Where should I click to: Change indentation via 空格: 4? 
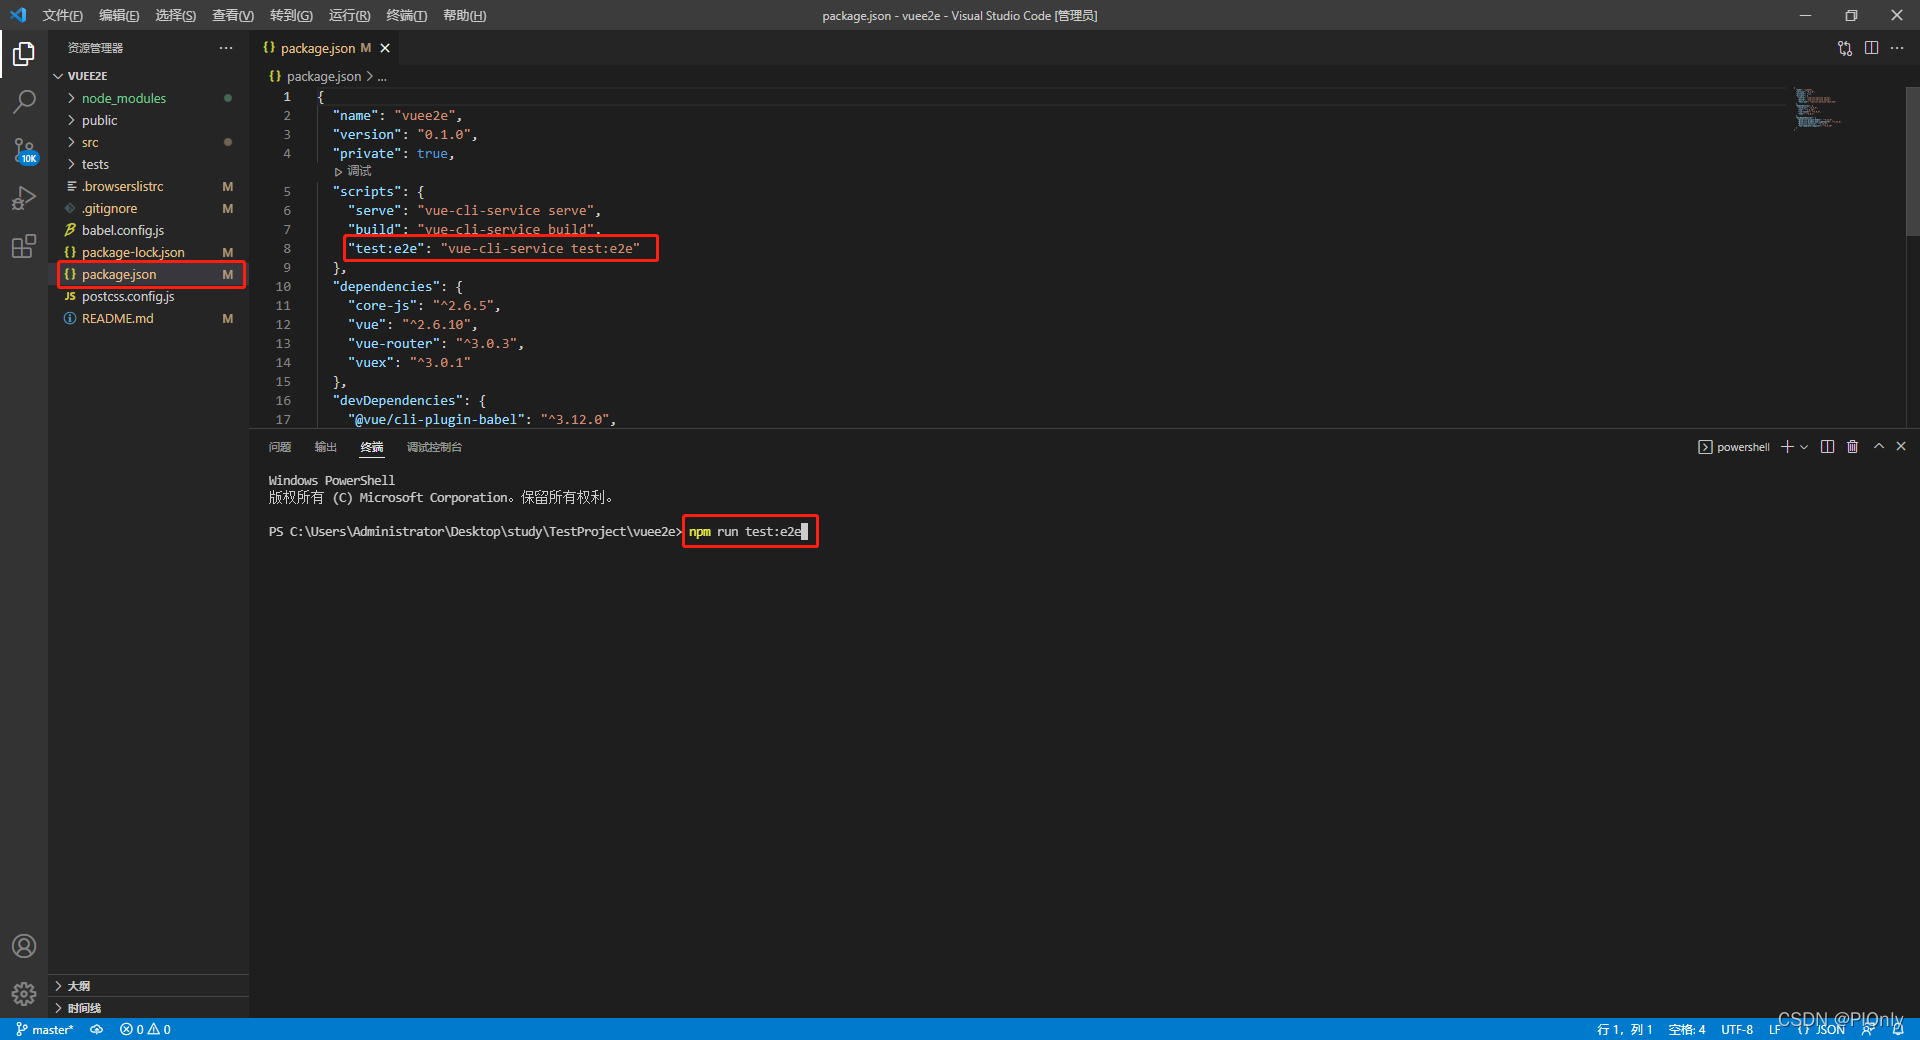click(x=1687, y=1029)
